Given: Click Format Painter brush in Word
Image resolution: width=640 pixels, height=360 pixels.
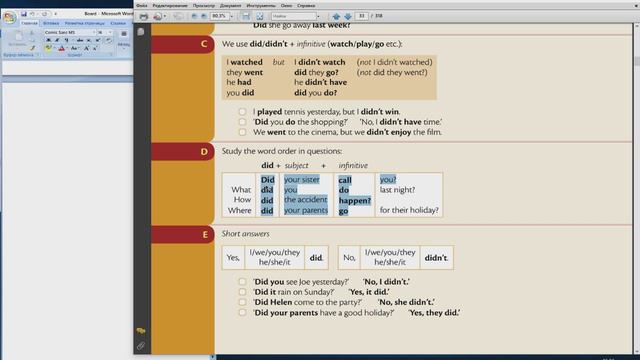Looking at the screenshot, I should [33, 48].
